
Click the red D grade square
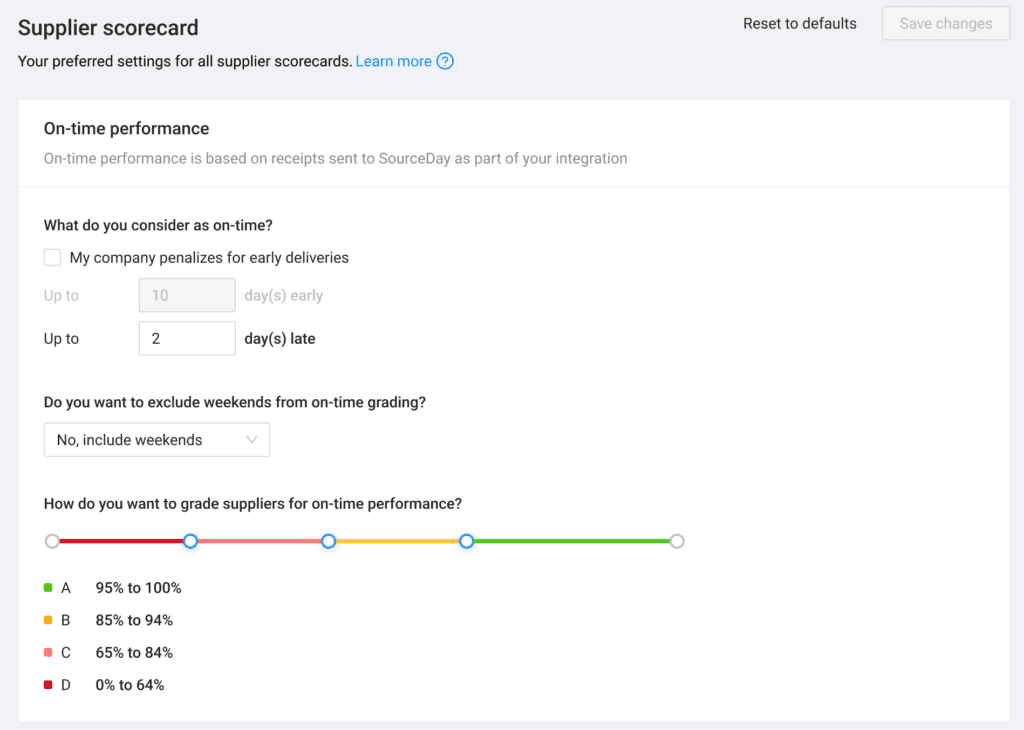(47, 685)
